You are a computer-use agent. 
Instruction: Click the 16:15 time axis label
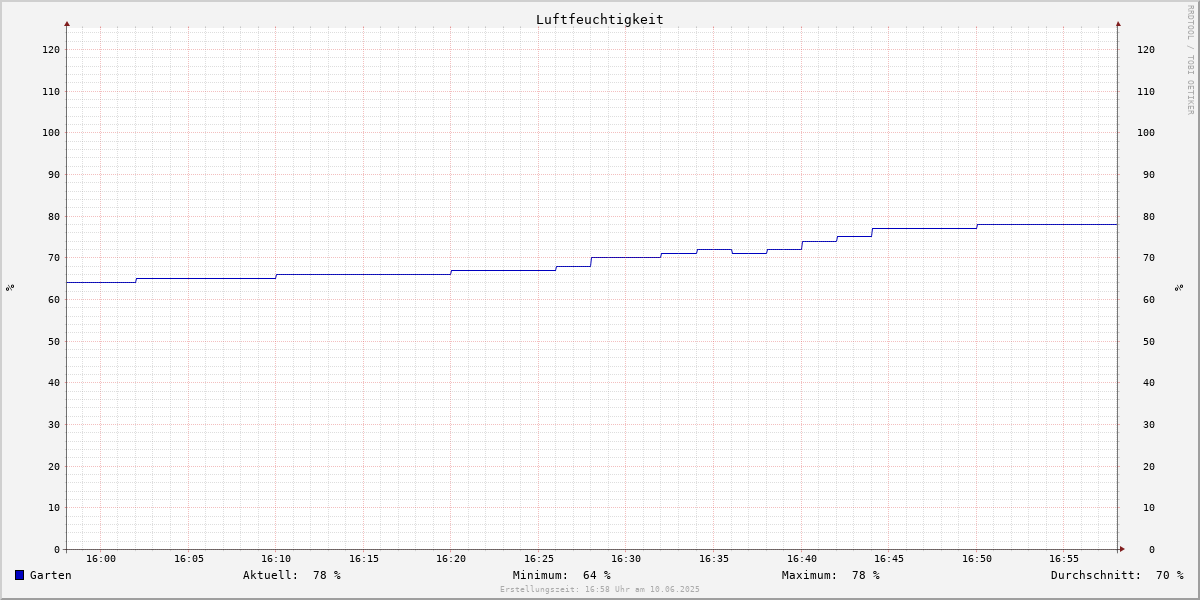coord(364,559)
